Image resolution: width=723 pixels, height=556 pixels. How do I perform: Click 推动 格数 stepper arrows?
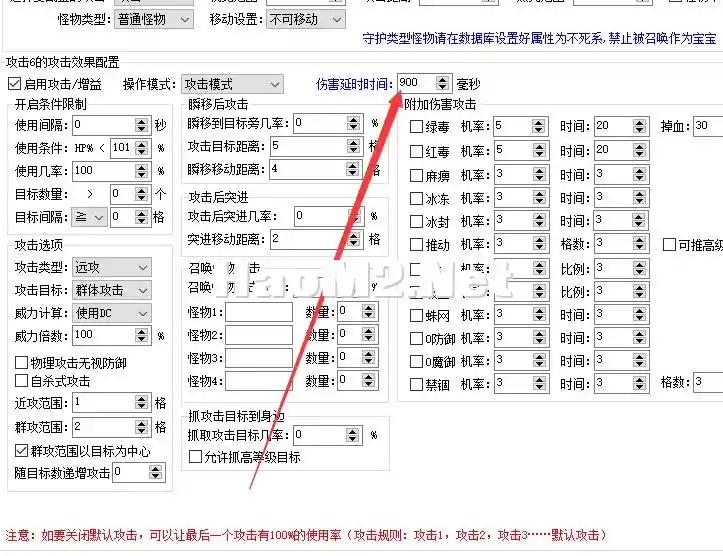pyautogui.click(x=639, y=243)
